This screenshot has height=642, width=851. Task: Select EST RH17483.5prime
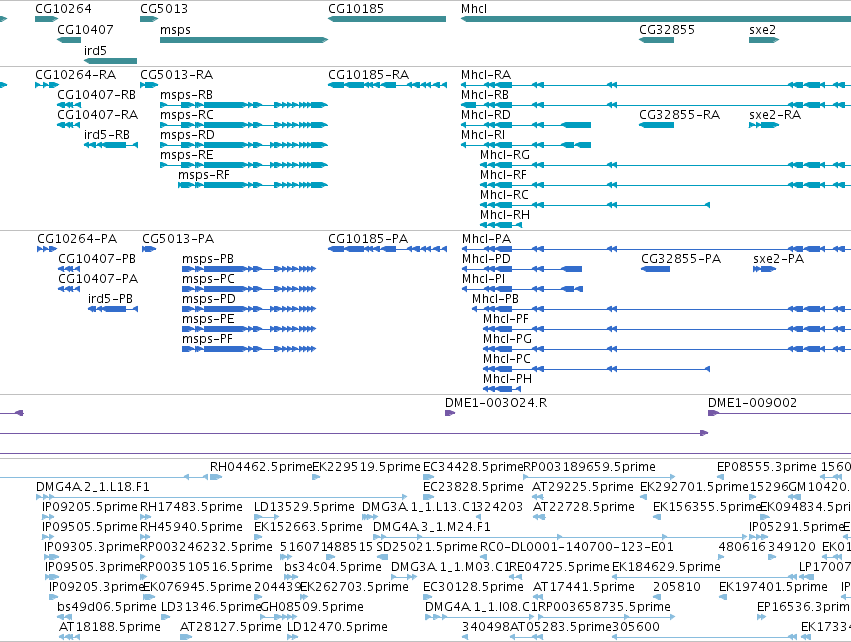pyautogui.click(x=146, y=517)
